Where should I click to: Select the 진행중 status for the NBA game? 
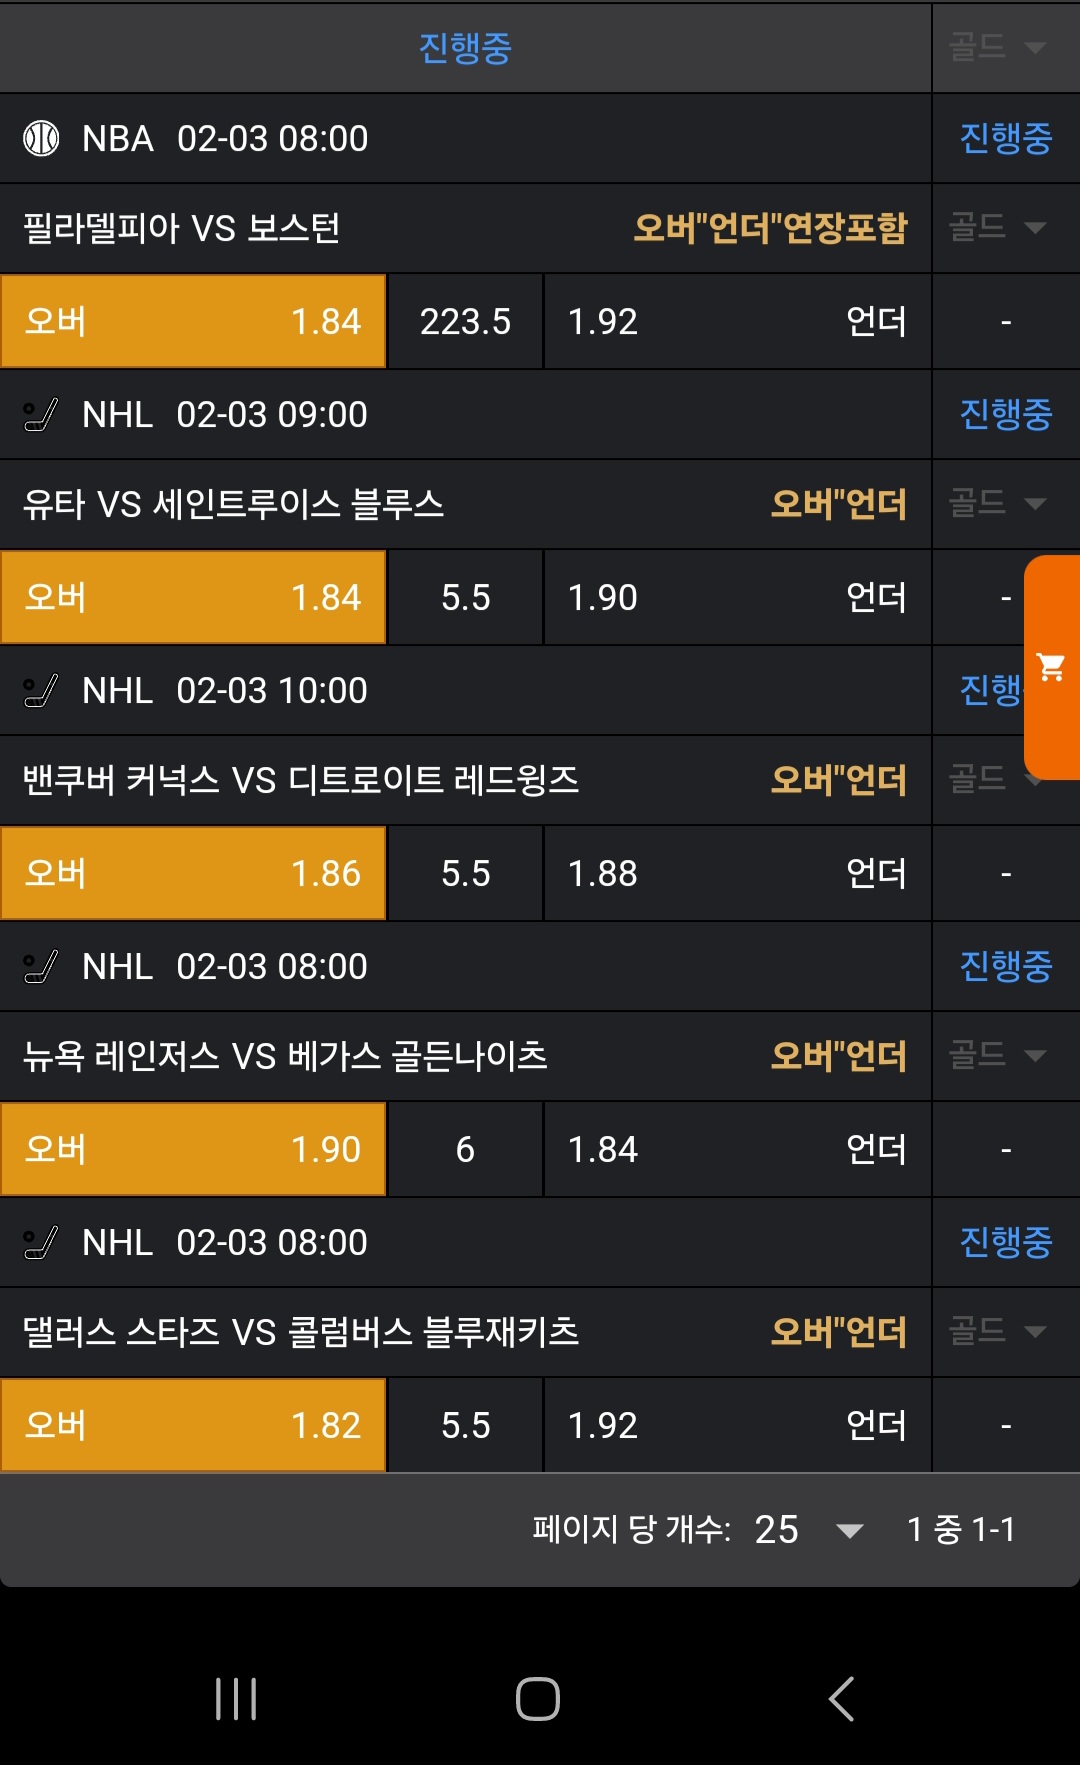point(1005,138)
